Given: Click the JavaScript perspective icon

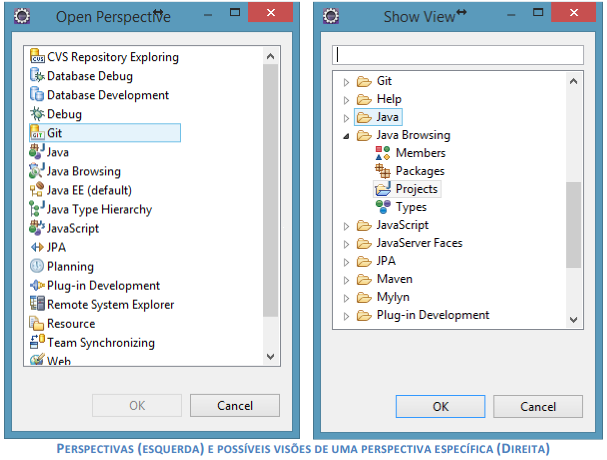Looking at the screenshot, I should coord(37,228).
